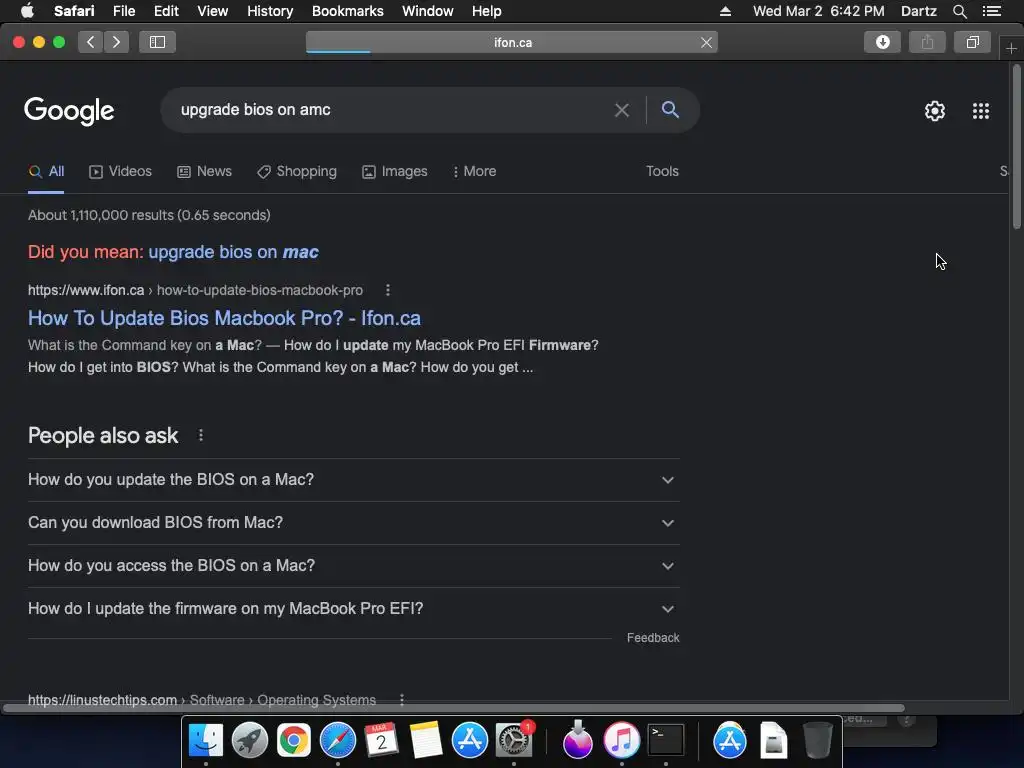This screenshot has width=1024, height=768.
Task: Open Safari compass icon in Dock
Action: (x=338, y=741)
